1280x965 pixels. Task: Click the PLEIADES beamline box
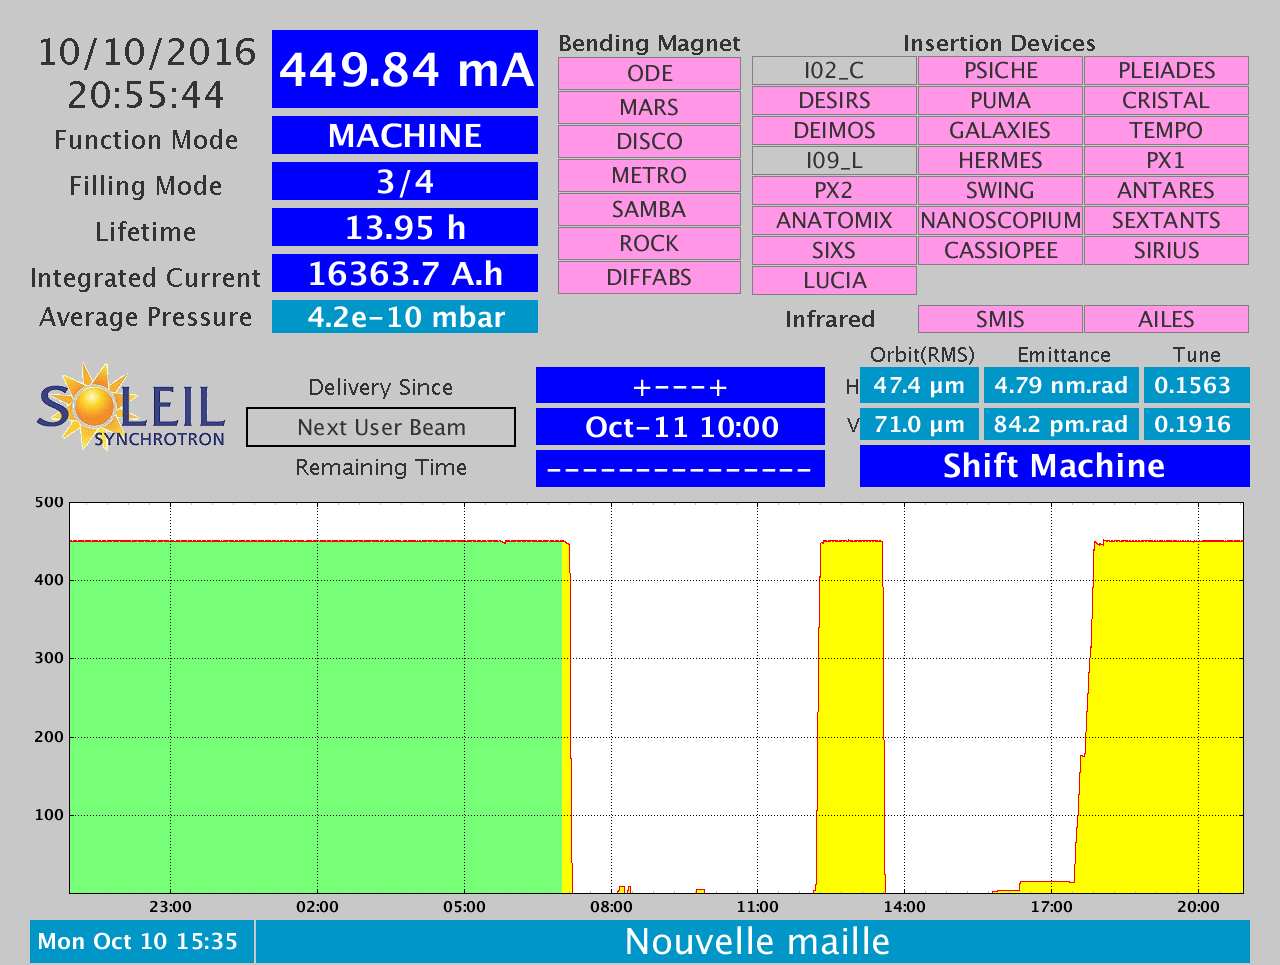click(x=1166, y=71)
